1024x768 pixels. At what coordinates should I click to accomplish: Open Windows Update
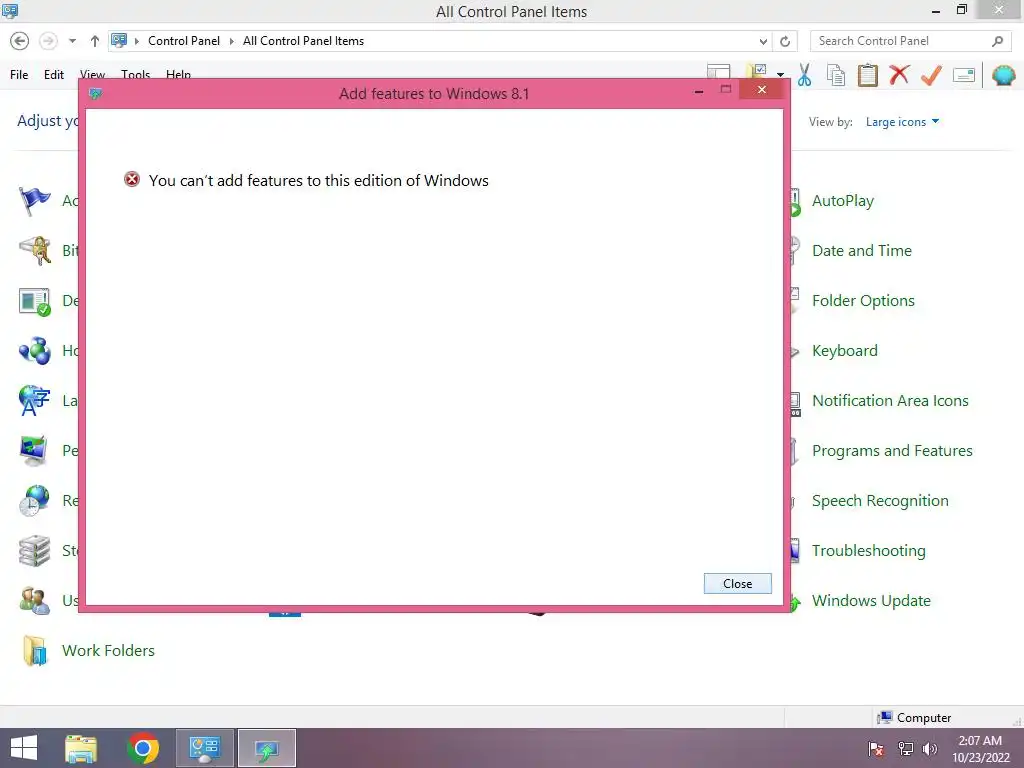click(871, 601)
